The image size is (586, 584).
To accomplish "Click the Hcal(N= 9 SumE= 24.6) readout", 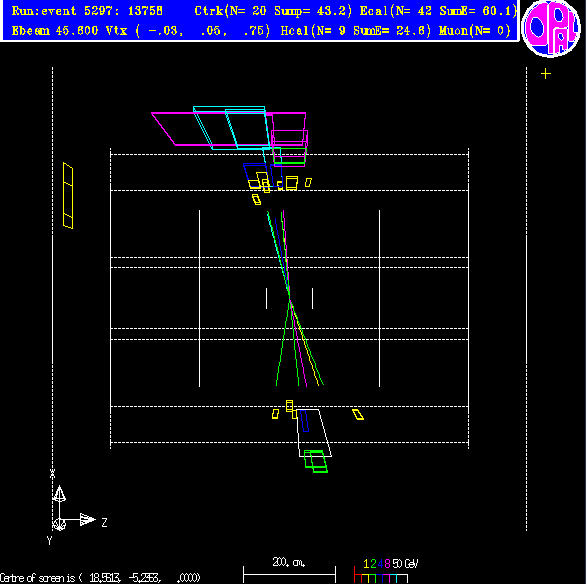I will click(356, 31).
